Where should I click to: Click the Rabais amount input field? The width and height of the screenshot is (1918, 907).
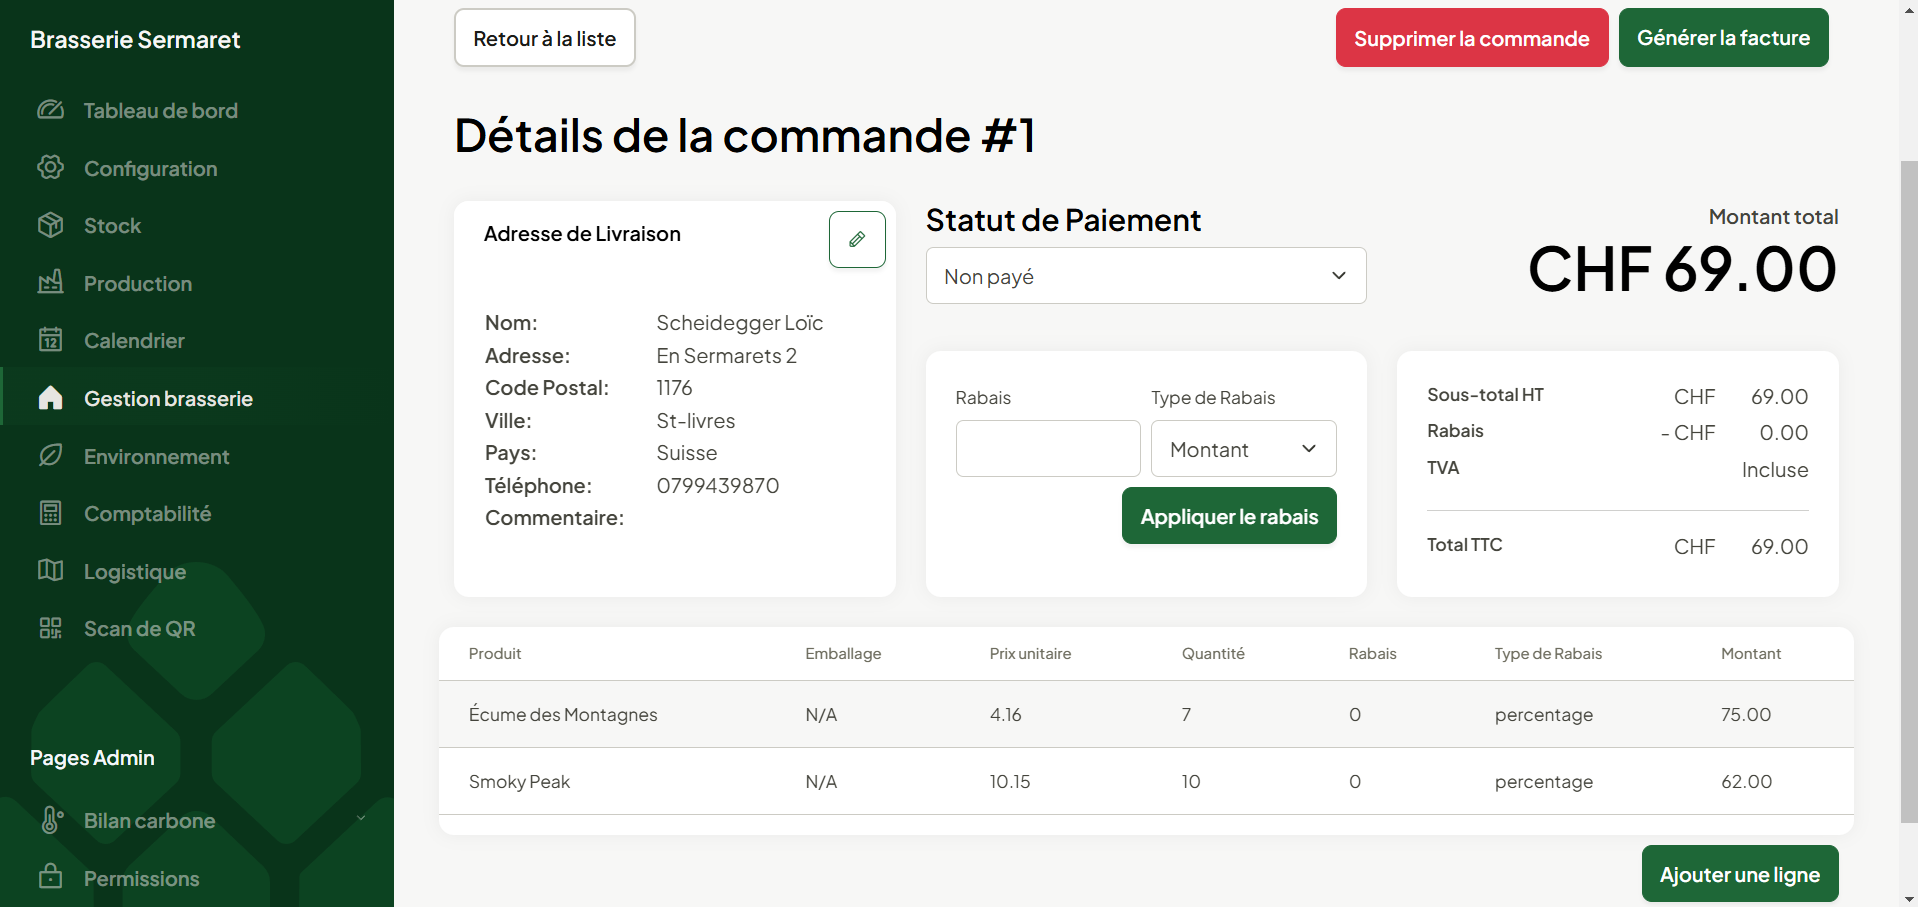1047,449
